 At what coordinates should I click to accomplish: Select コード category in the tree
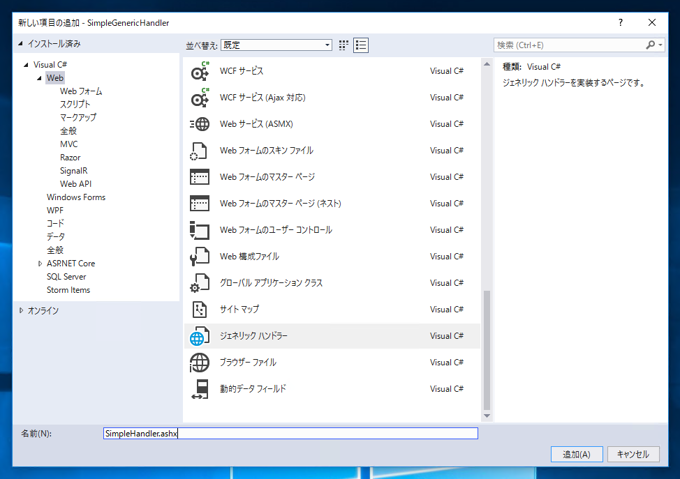point(55,224)
